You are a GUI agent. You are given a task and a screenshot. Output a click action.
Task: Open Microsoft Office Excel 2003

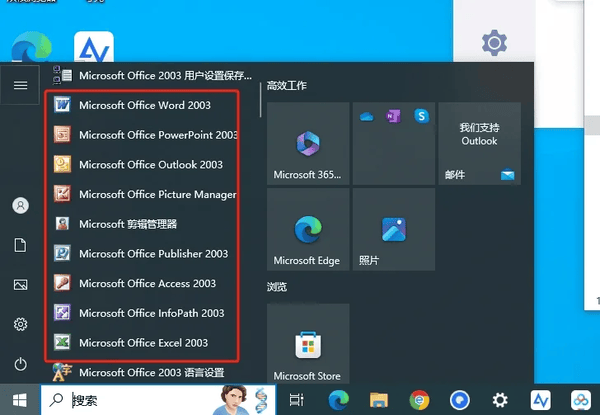[x=143, y=343]
